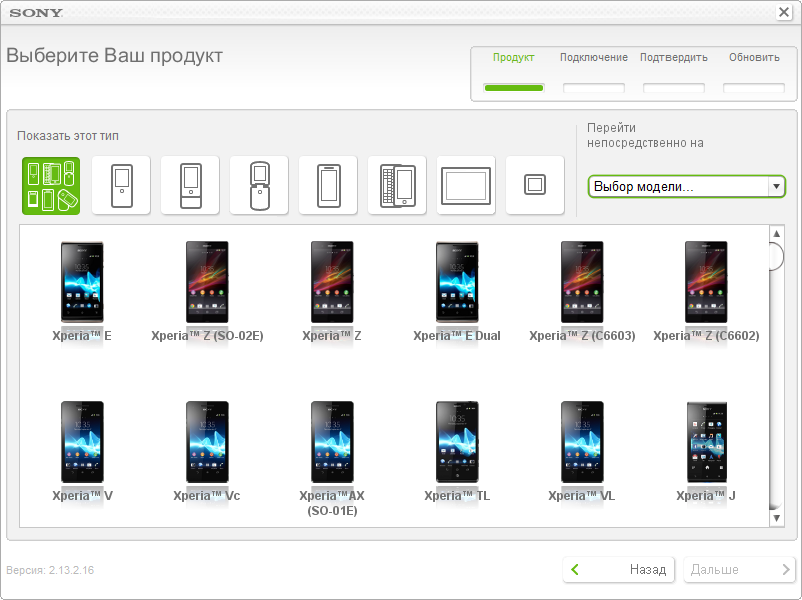Go to the 'Подтвердить' step tab

pyautogui.click(x=674, y=58)
